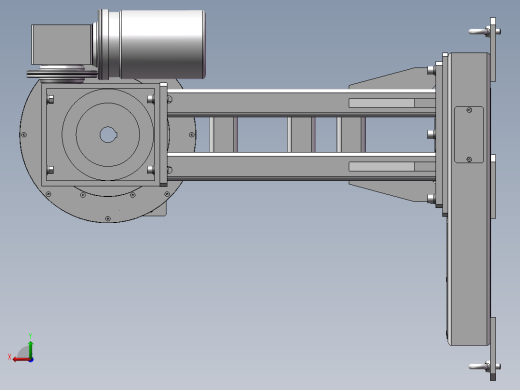Select the large cylindrical motor body

(162, 44)
